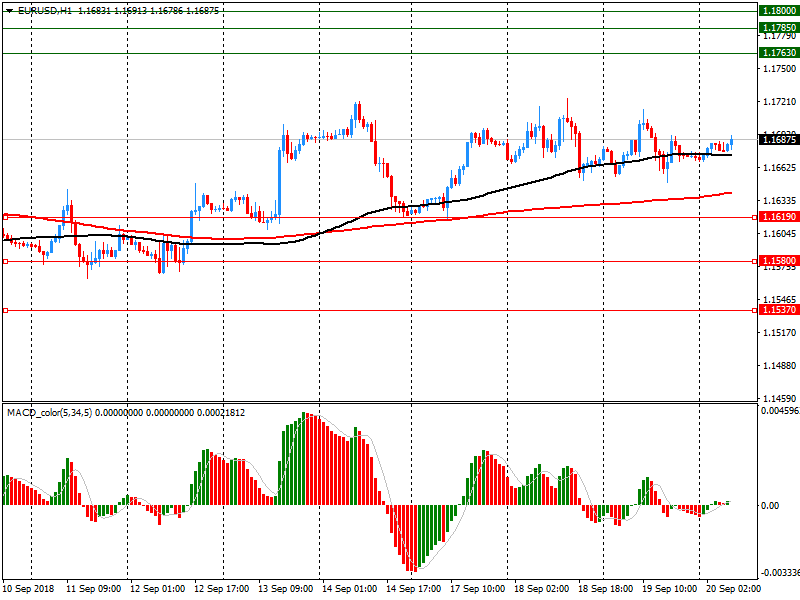Select the 10 Sep 2018 date label
The width and height of the screenshot is (800, 600).
[x=28, y=589]
